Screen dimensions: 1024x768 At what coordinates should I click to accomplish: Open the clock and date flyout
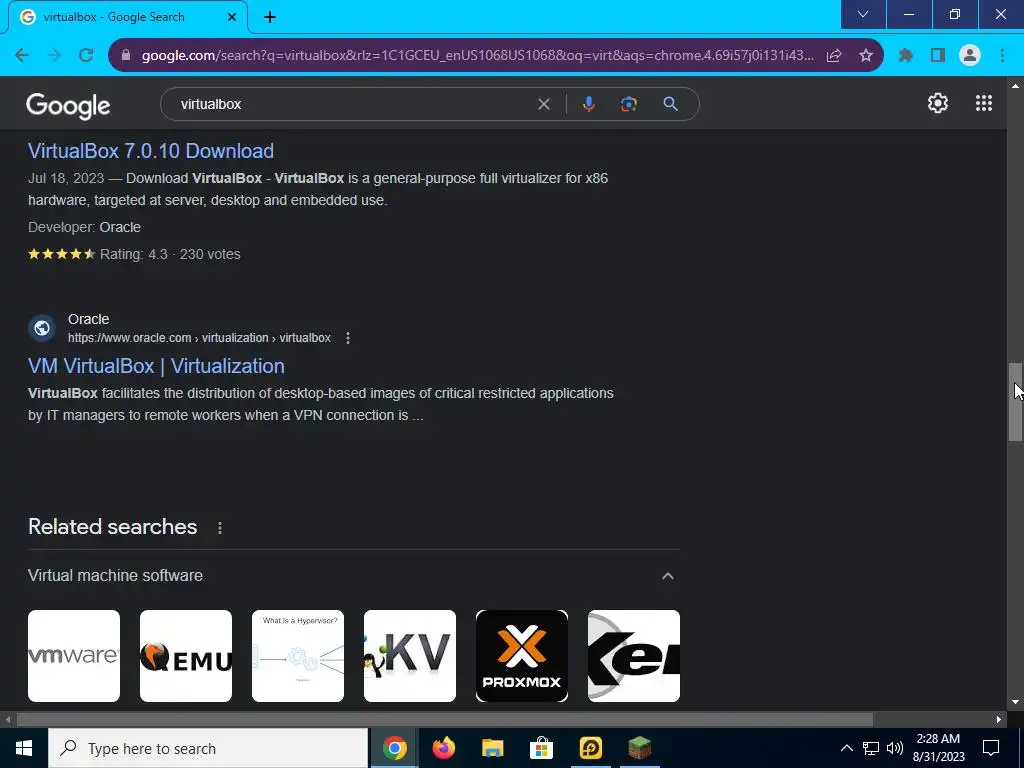pos(938,748)
